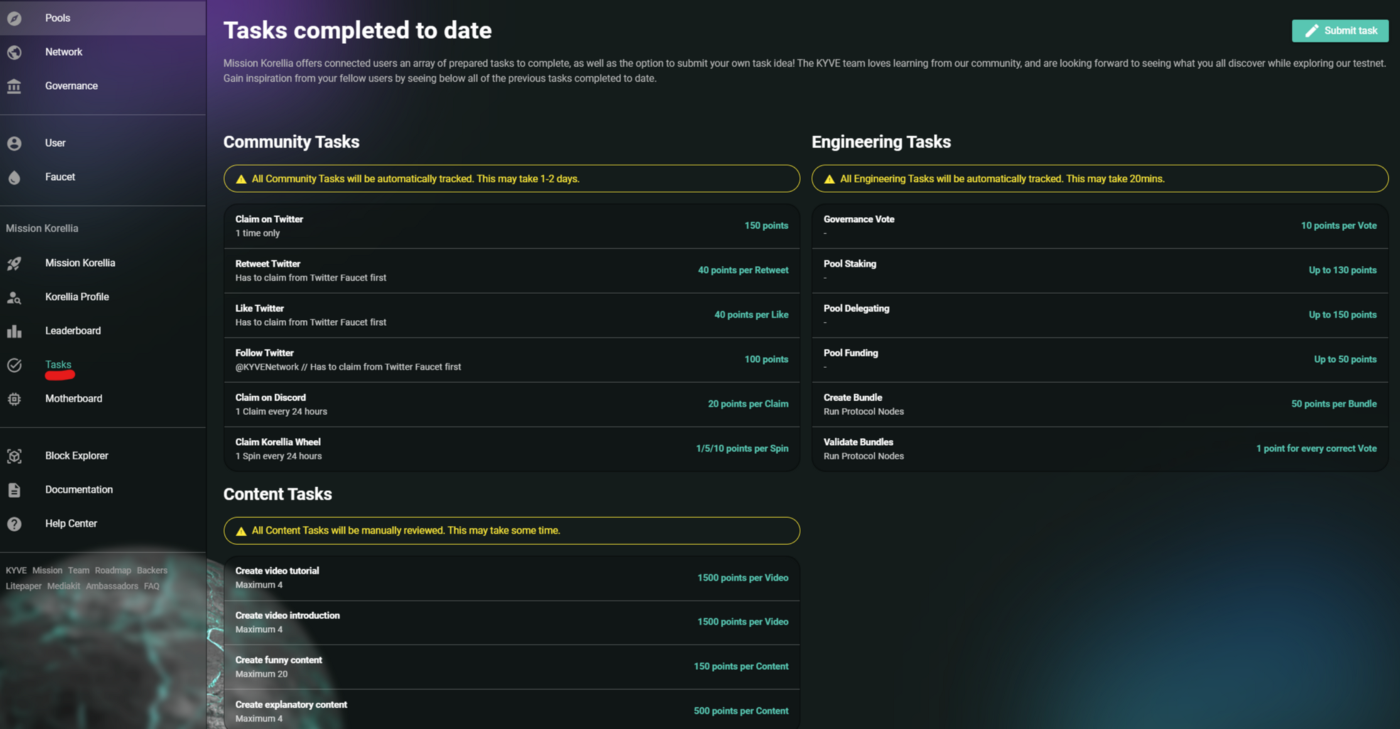Image resolution: width=1400 pixels, height=729 pixels.
Task: Select the Create Bundle task row
Action: click(1100, 404)
